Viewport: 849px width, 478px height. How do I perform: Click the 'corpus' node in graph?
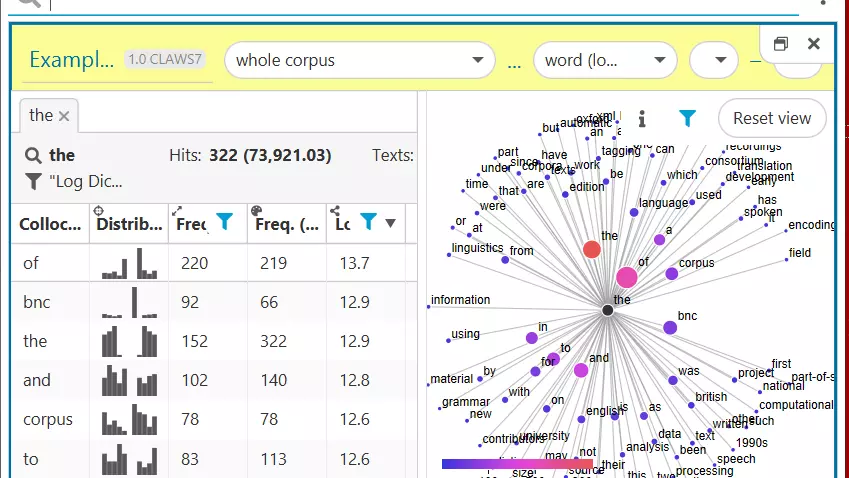click(x=672, y=273)
